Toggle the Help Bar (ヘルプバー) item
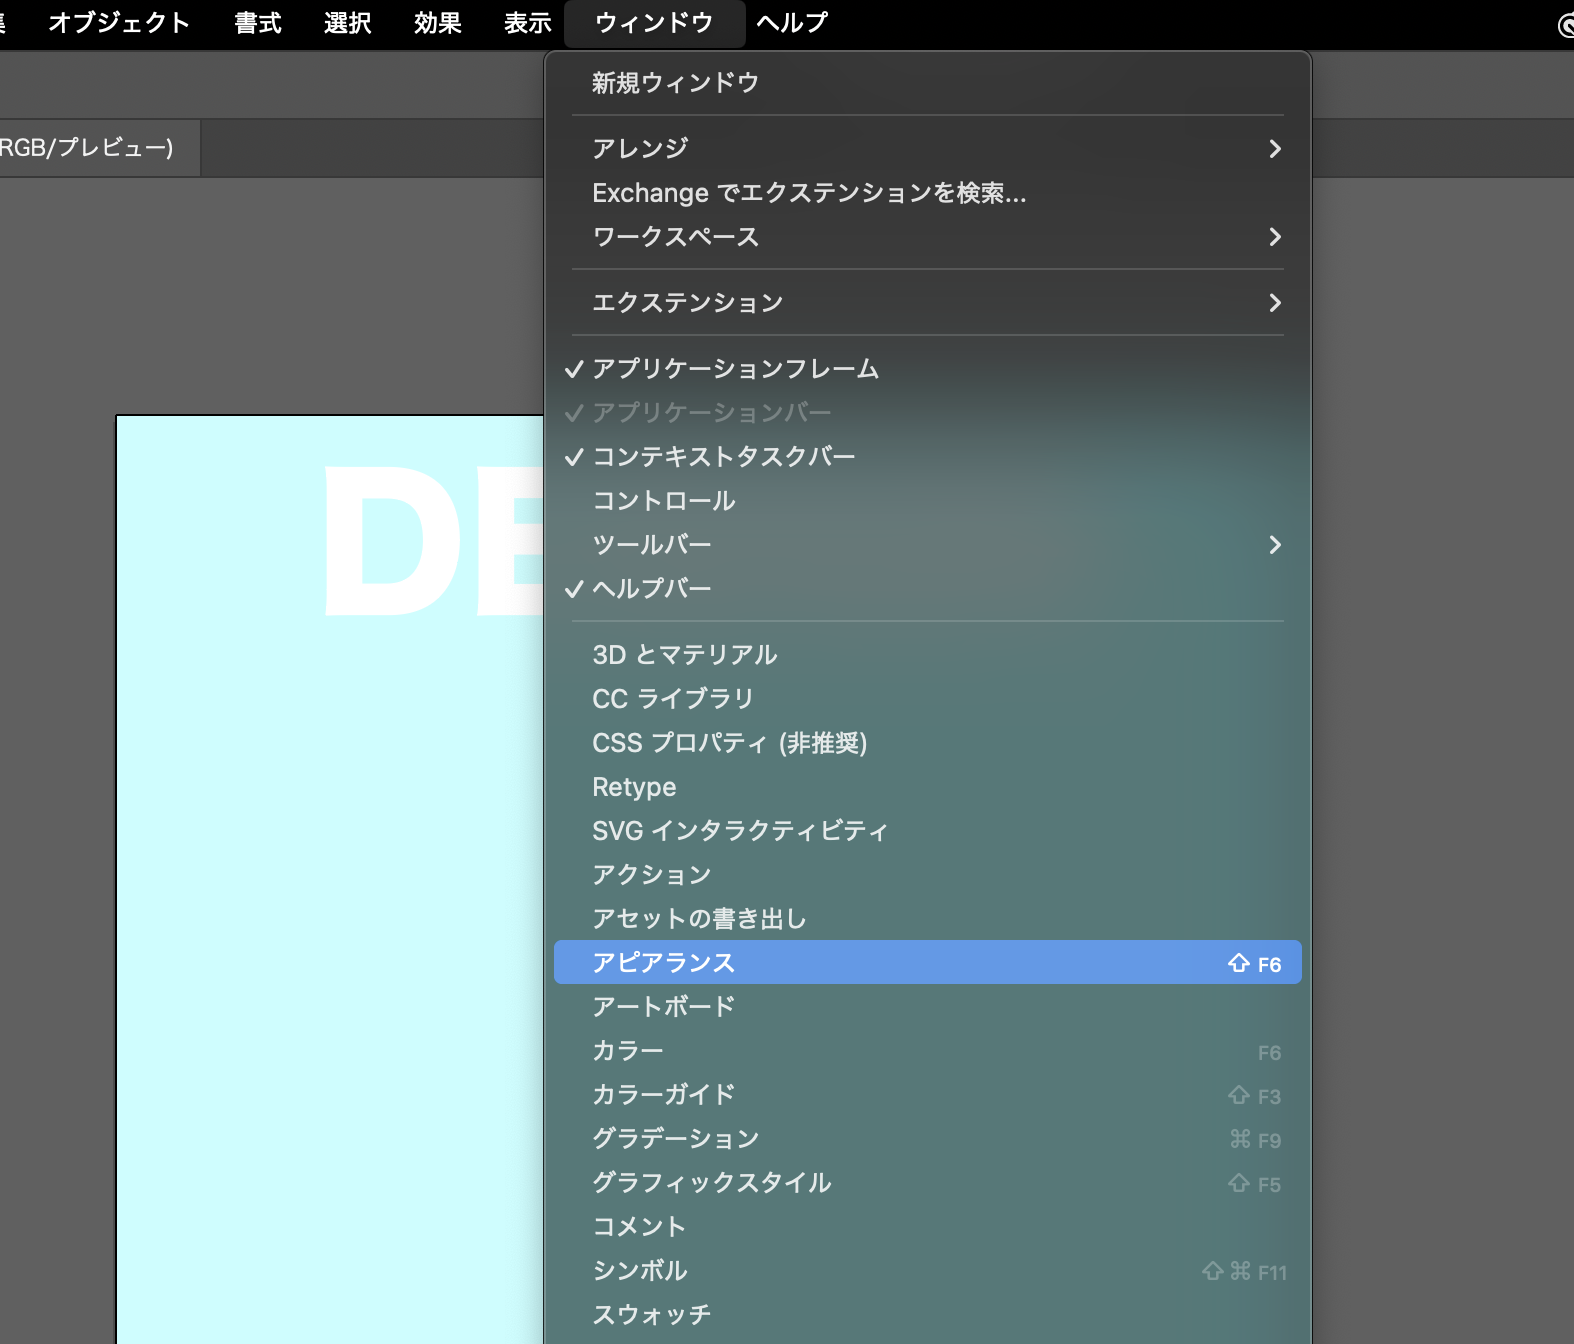Image resolution: width=1574 pixels, height=1344 pixels. (651, 589)
